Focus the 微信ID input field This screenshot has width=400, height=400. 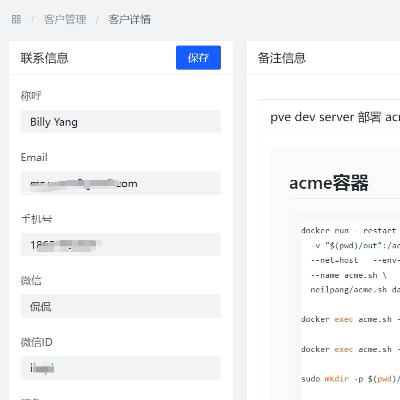(x=121, y=368)
